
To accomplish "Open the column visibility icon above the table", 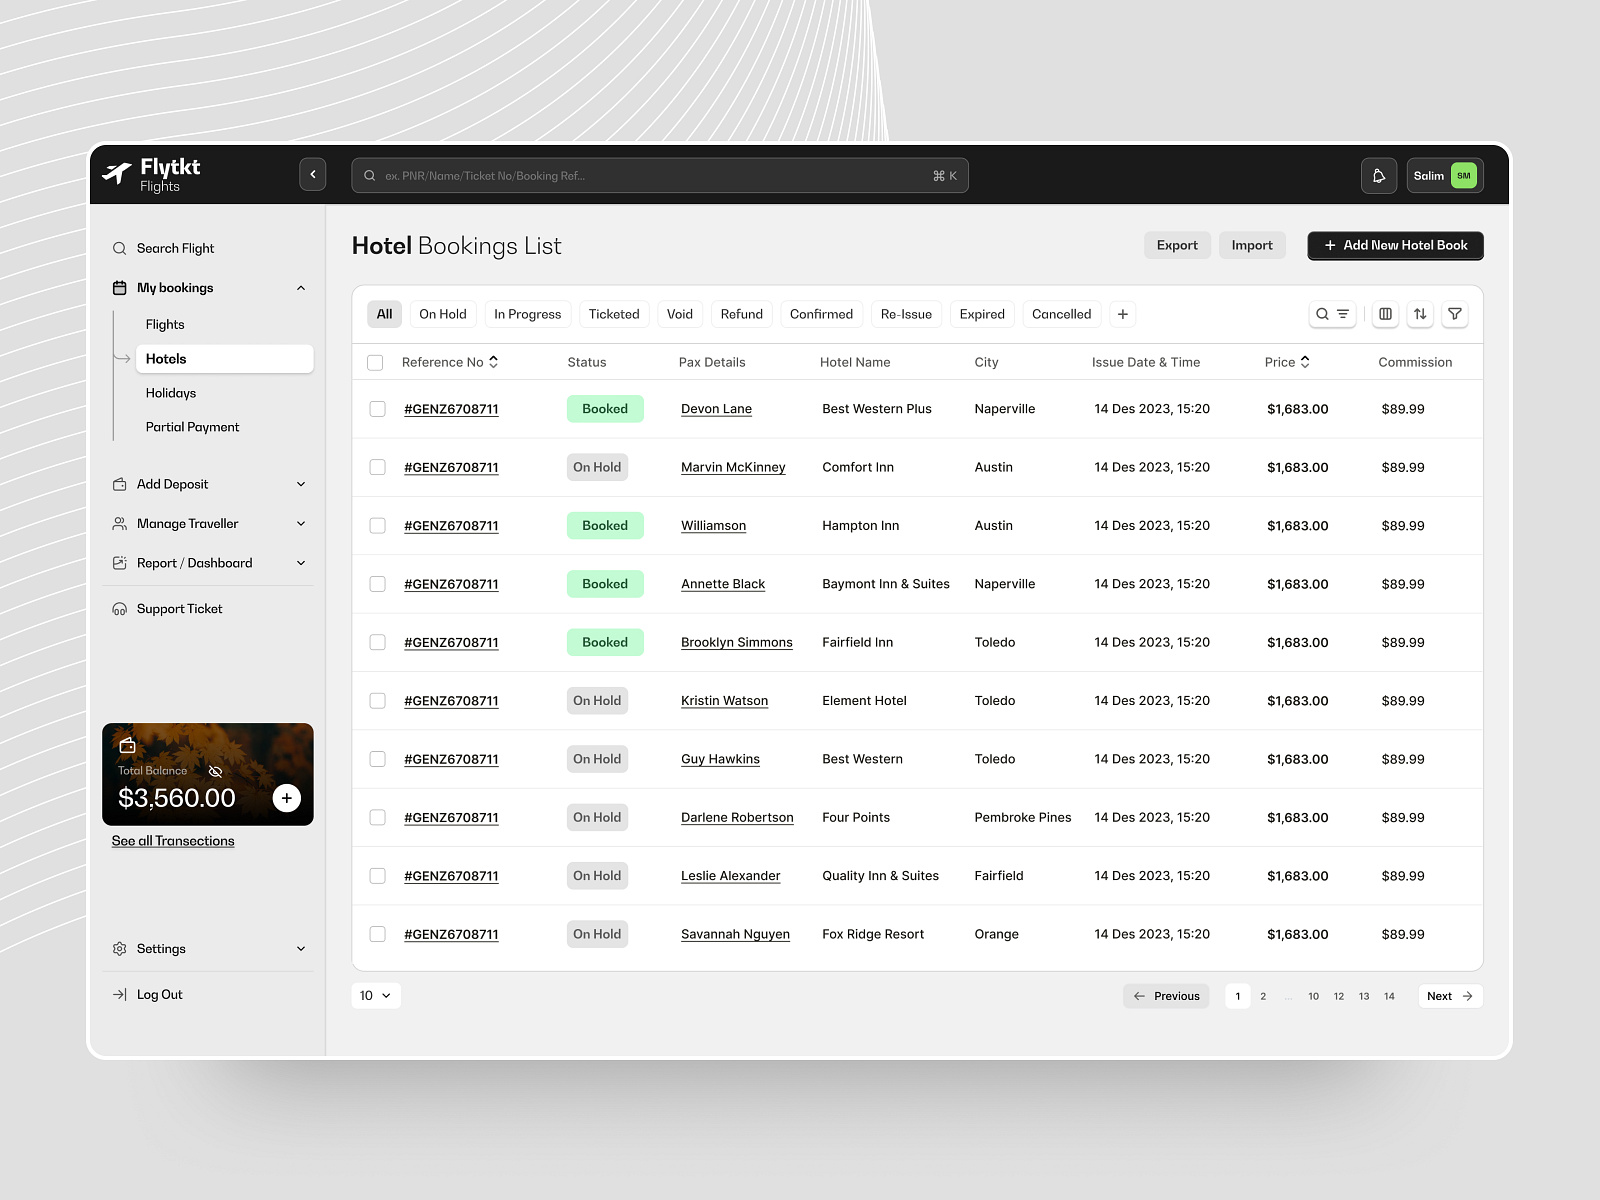I will pos(1385,314).
